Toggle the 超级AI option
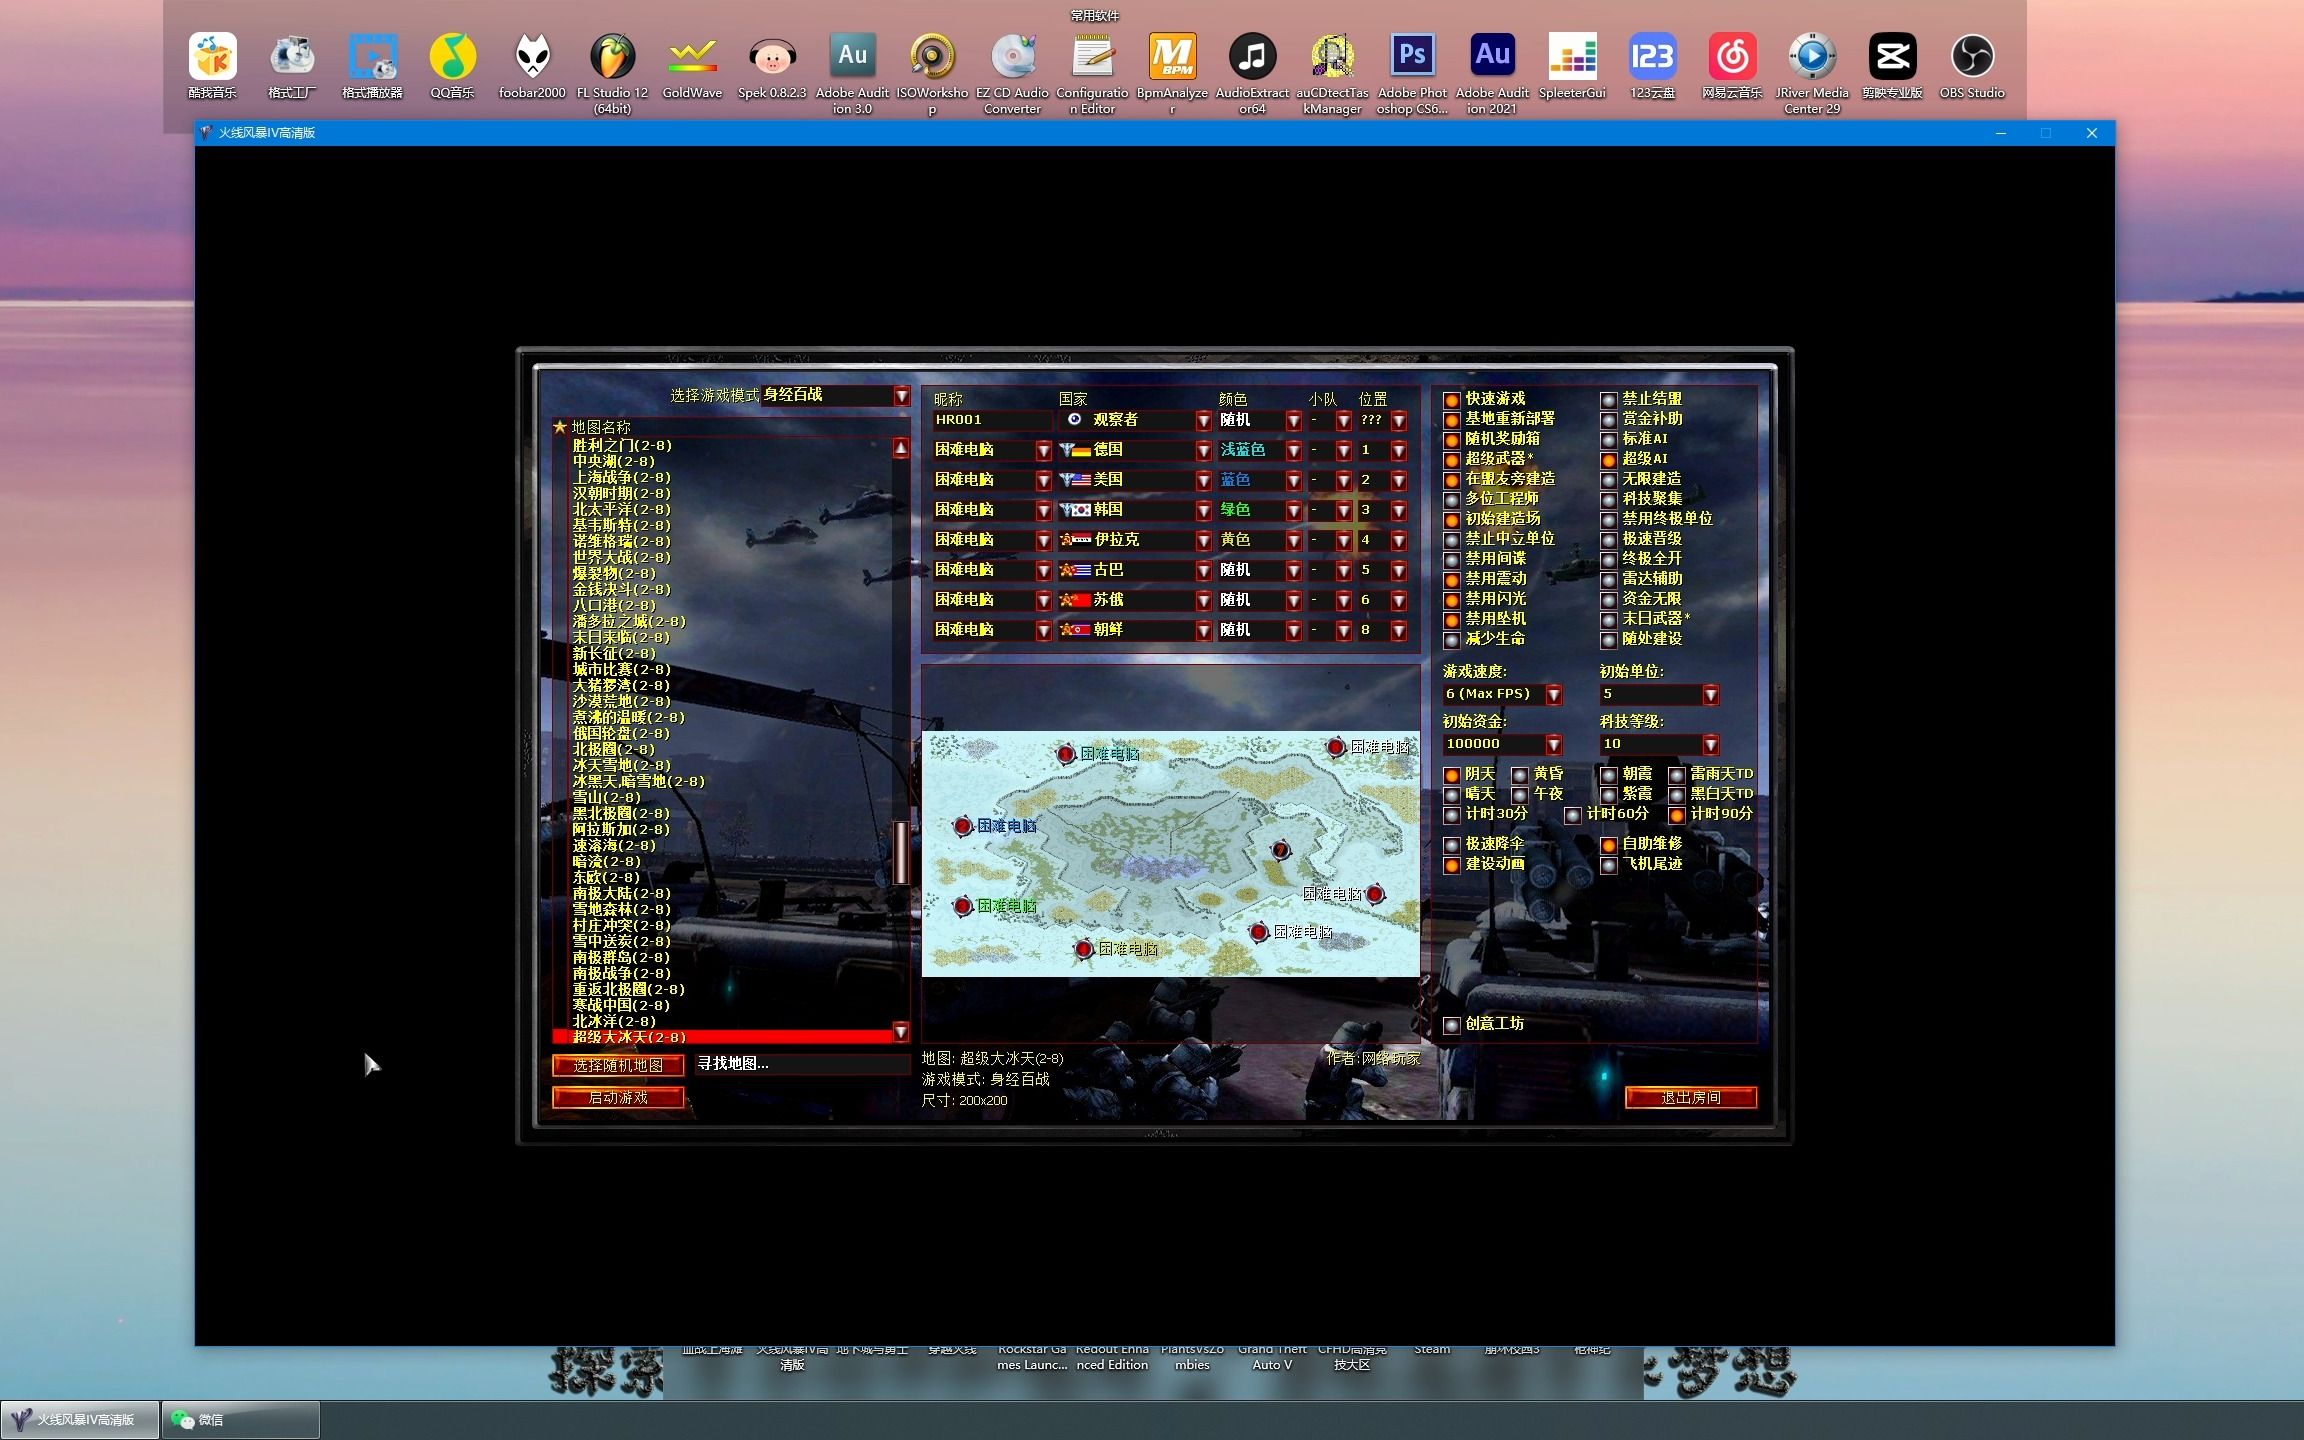 click(1608, 460)
